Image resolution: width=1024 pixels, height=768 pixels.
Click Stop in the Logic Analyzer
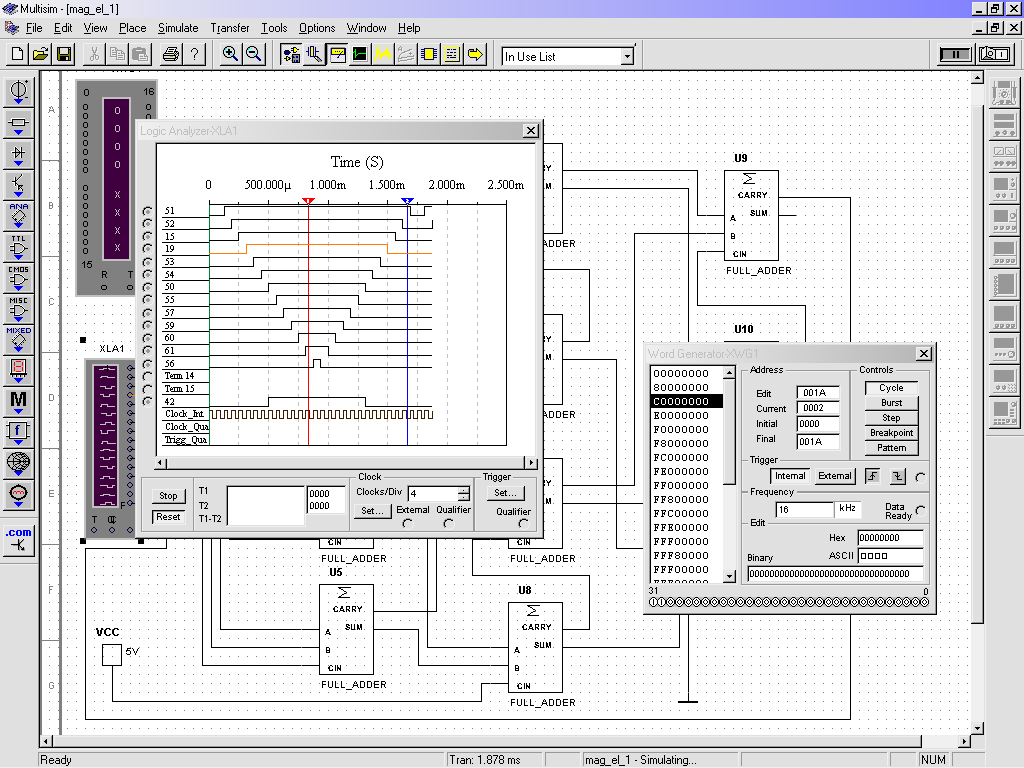(x=168, y=496)
